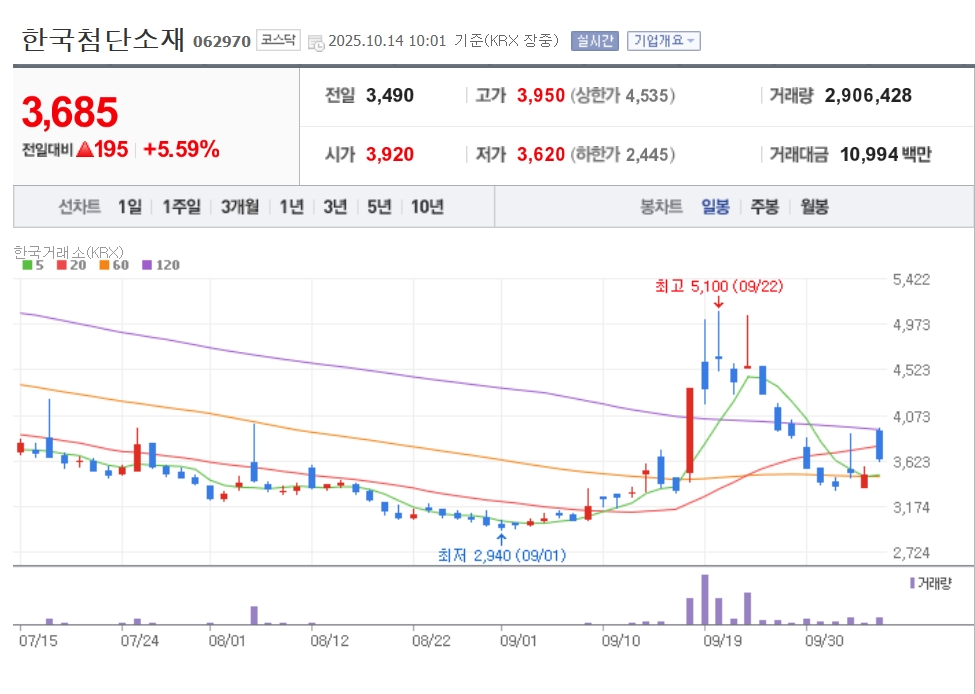The height and width of the screenshot is (694, 975).
Task: Click the stock name 한국첨단소재
Action: (x=103, y=40)
